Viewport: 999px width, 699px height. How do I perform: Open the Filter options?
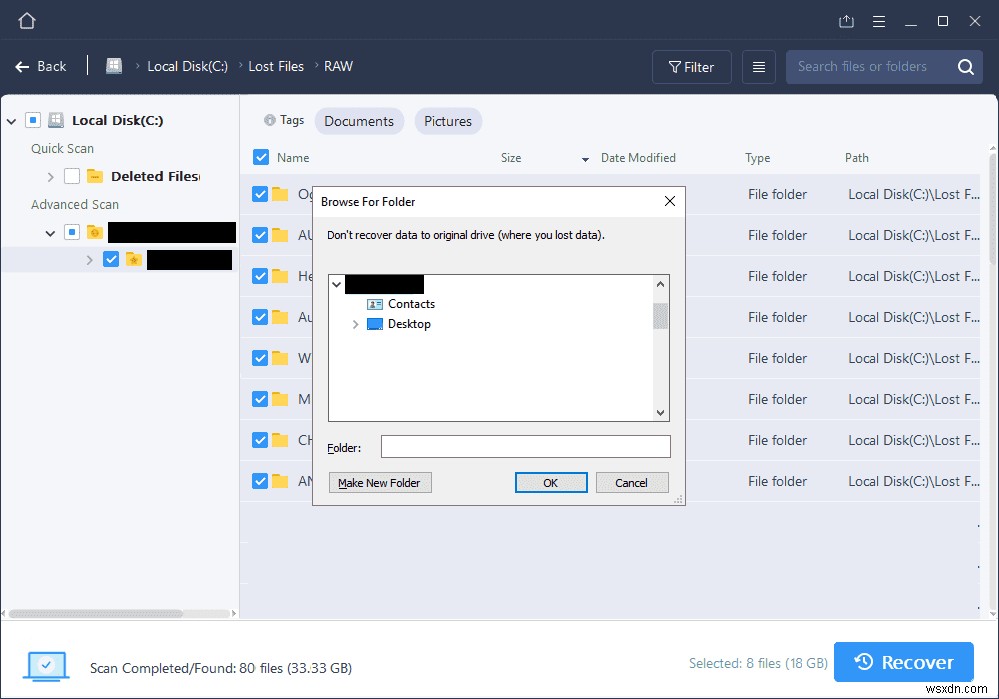[691, 67]
